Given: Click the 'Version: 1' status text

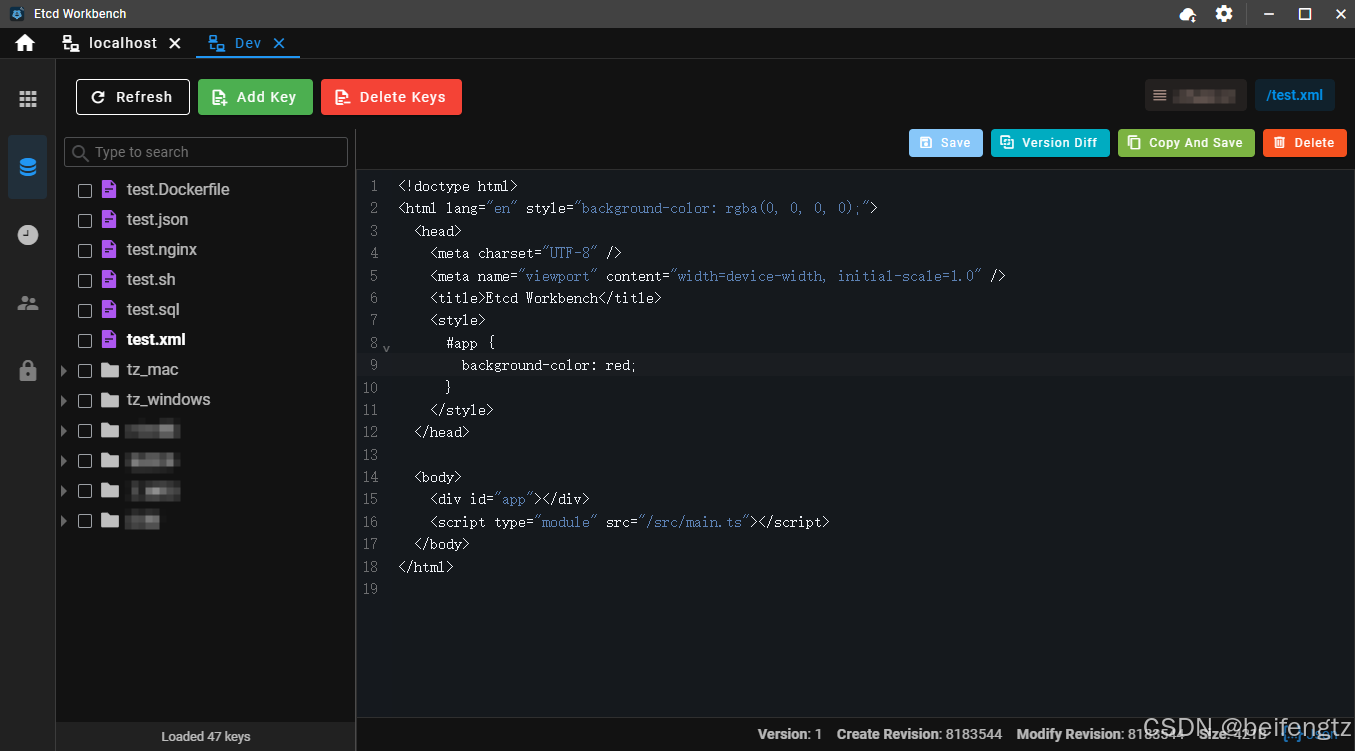Looking at the screenshot, I should [790, 734].
